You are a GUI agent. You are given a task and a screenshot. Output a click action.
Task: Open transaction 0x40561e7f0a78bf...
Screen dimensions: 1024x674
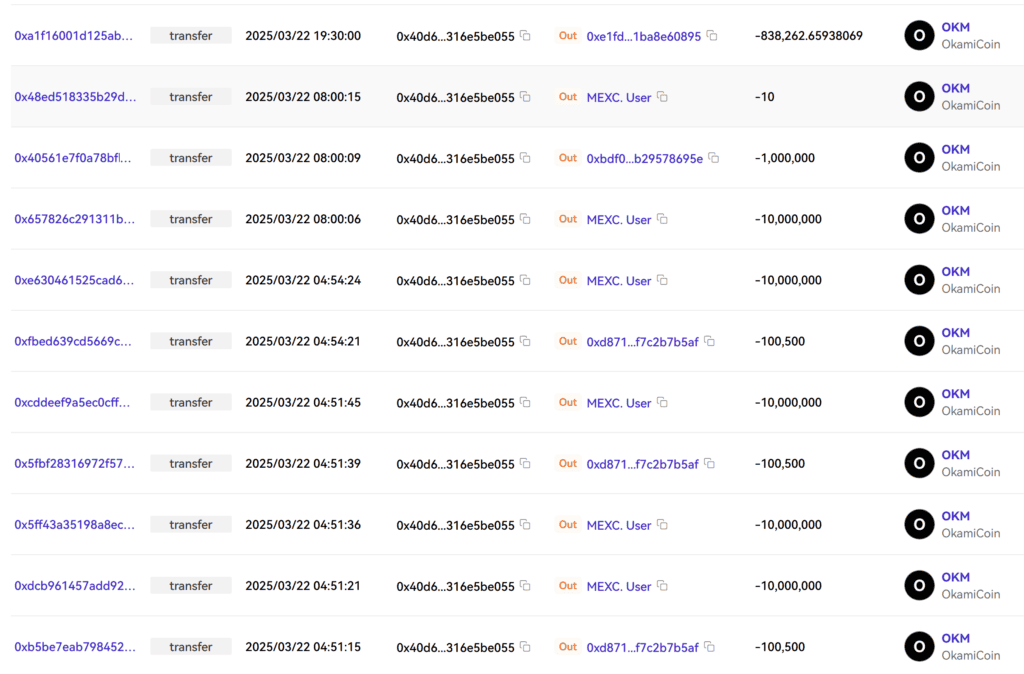[x=72, y=158]
